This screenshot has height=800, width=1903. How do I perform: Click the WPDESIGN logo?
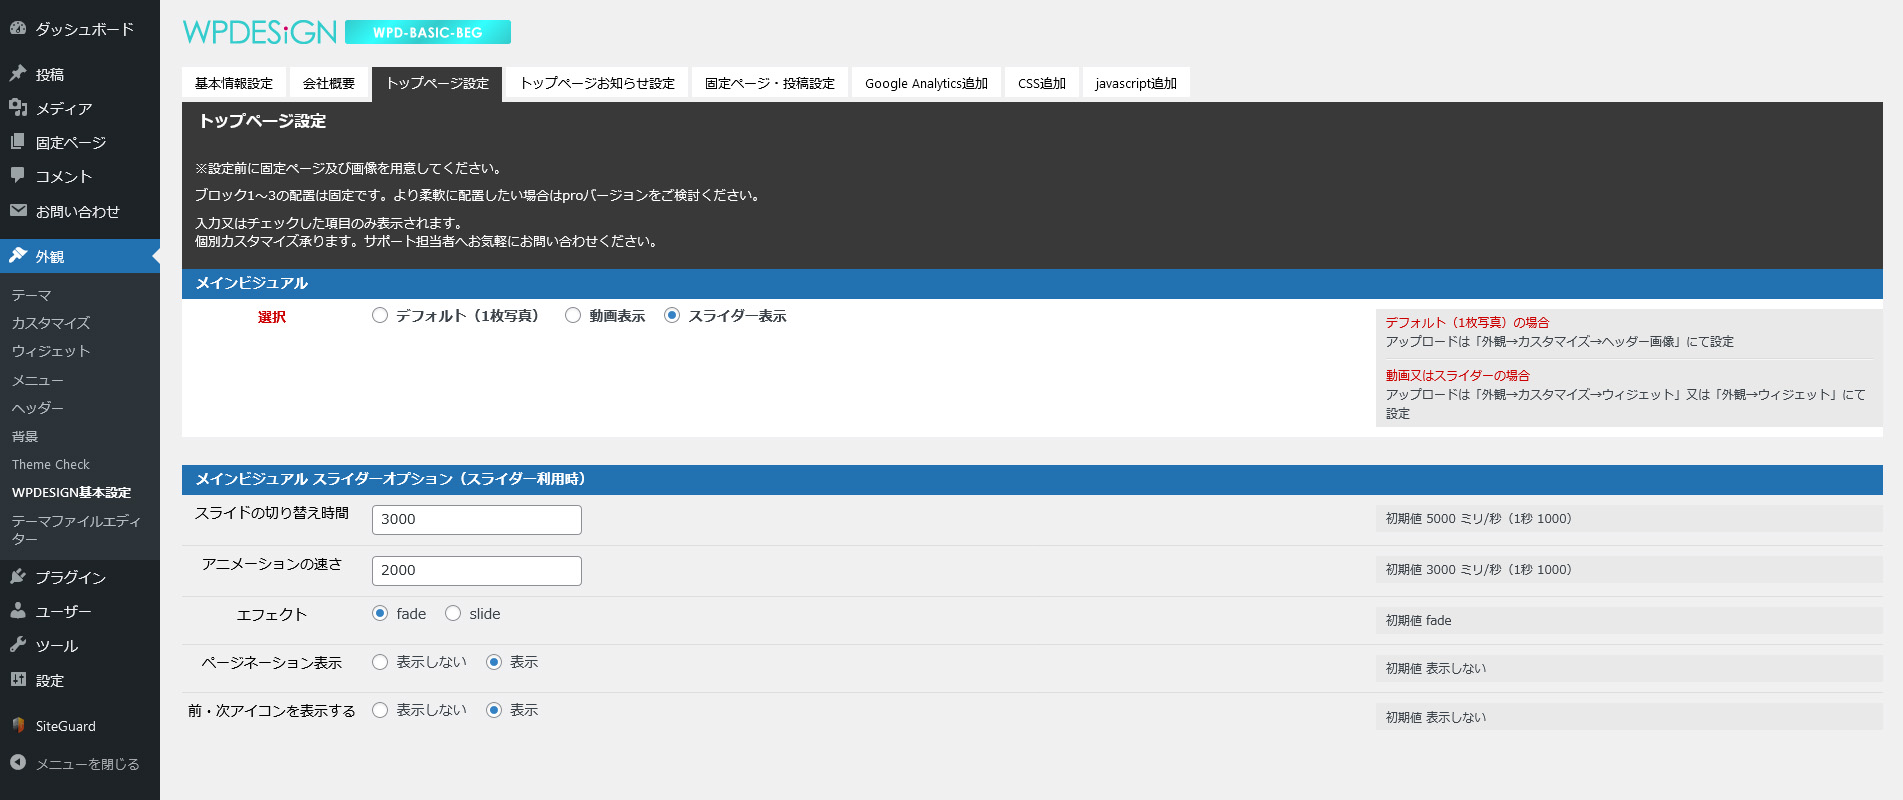[x=260, y=32]
